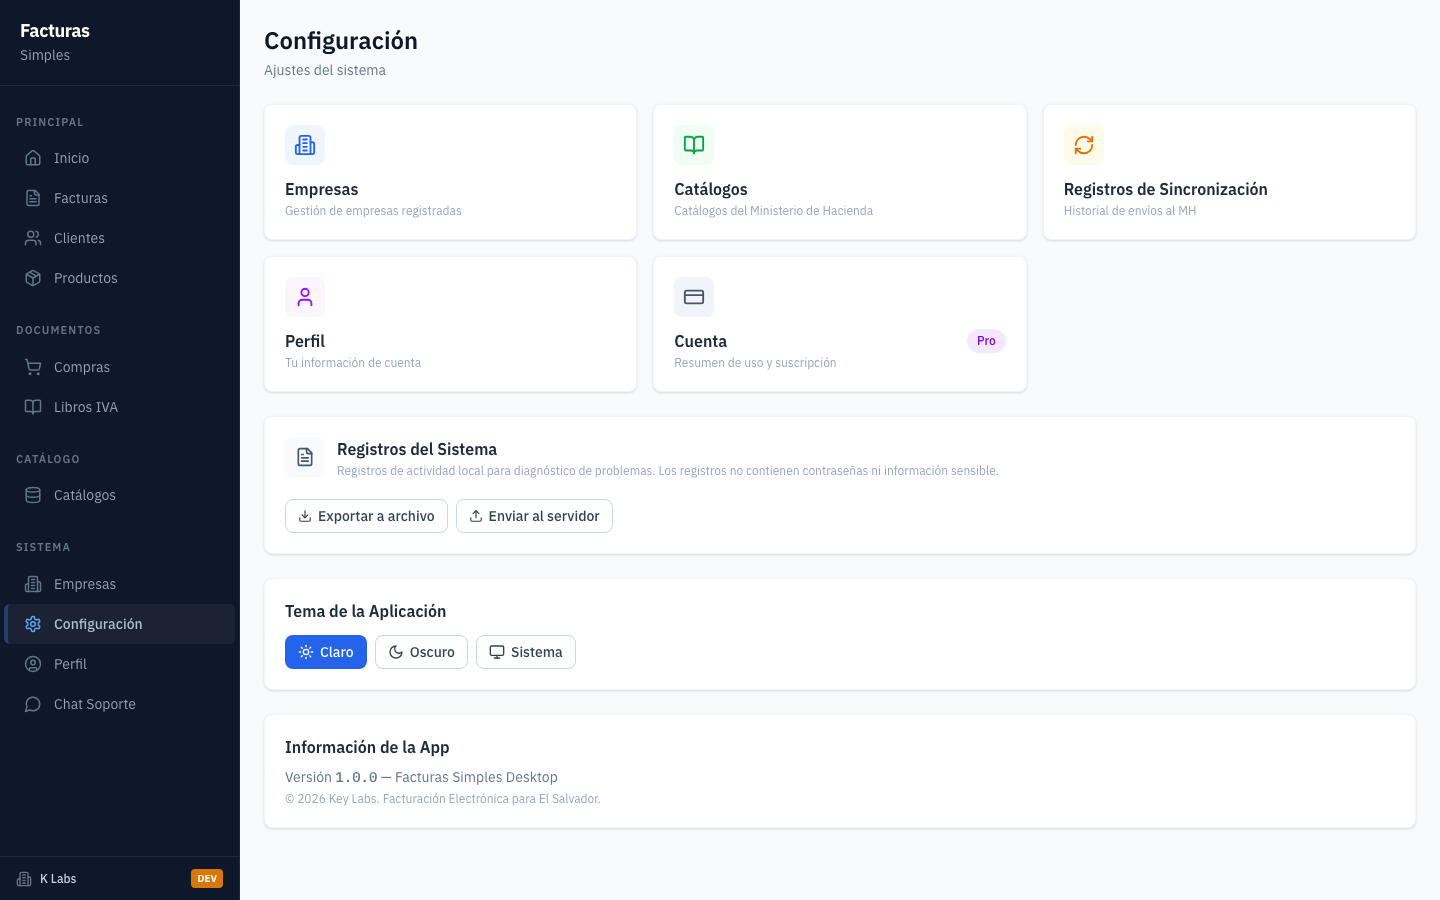The image size is (1440, 900).
Task: Click the DEV badge at sidebar bottom
Action: point(207,879)
